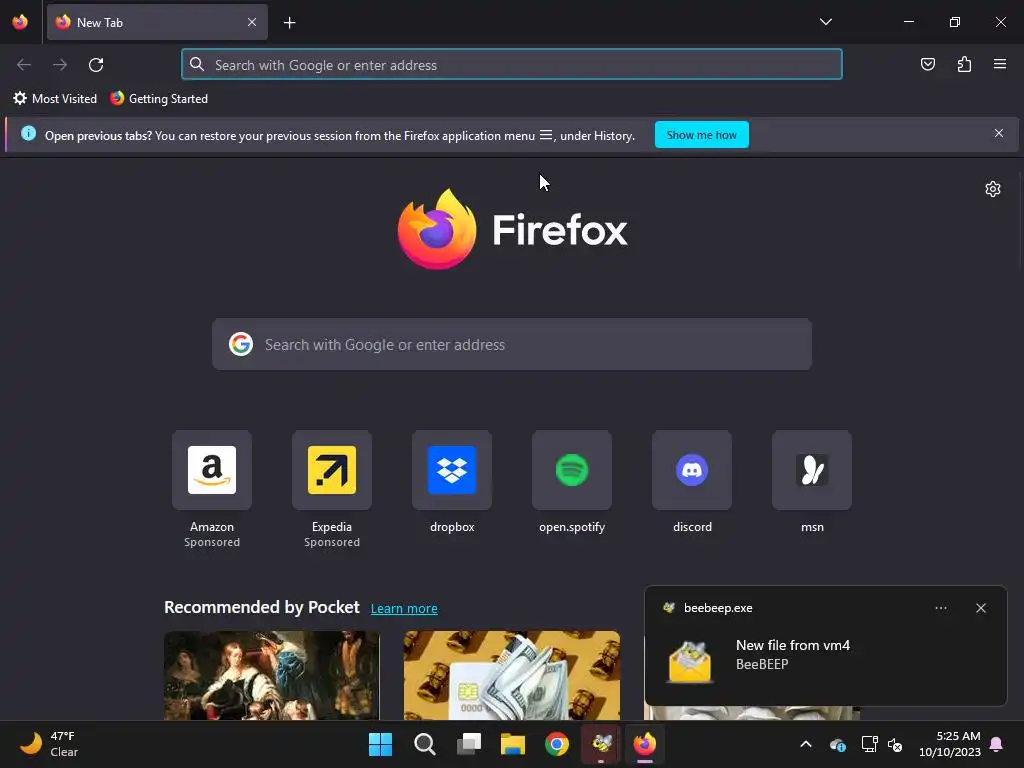Show hidden system tray icons
This screenshot has height=768, width=1024.
806,744
